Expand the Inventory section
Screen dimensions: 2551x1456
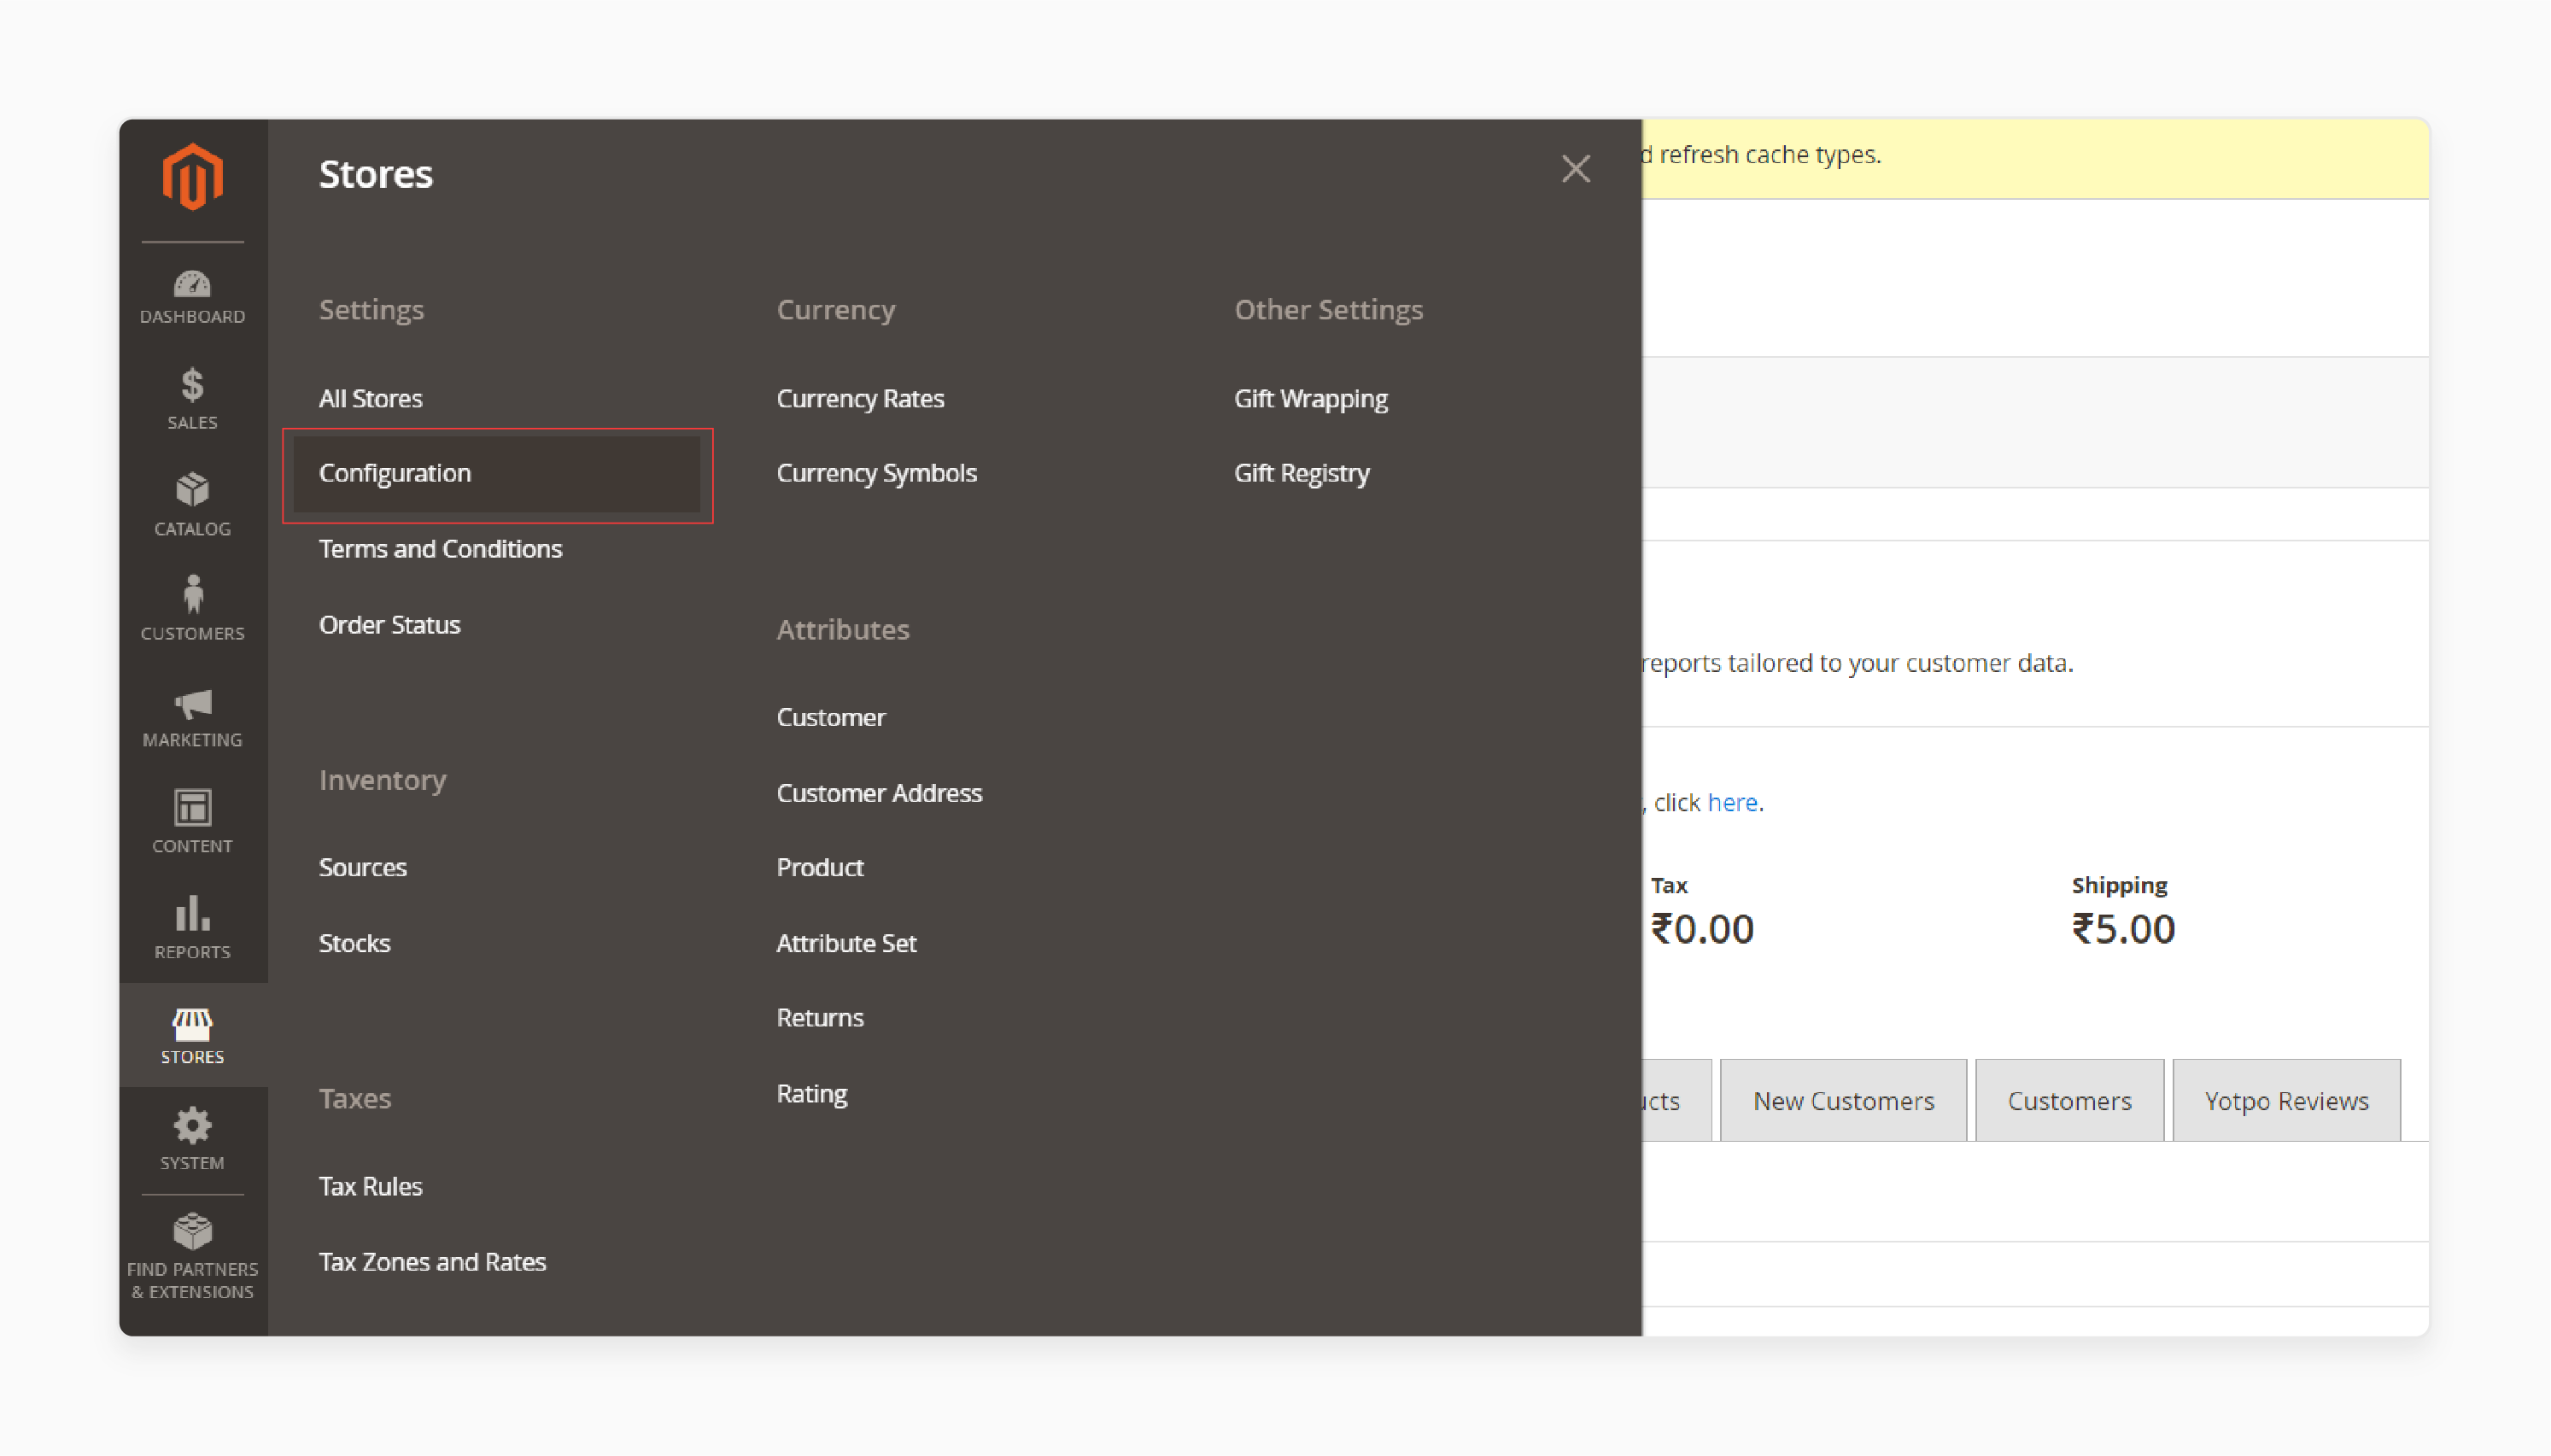(x=382, y=778)
